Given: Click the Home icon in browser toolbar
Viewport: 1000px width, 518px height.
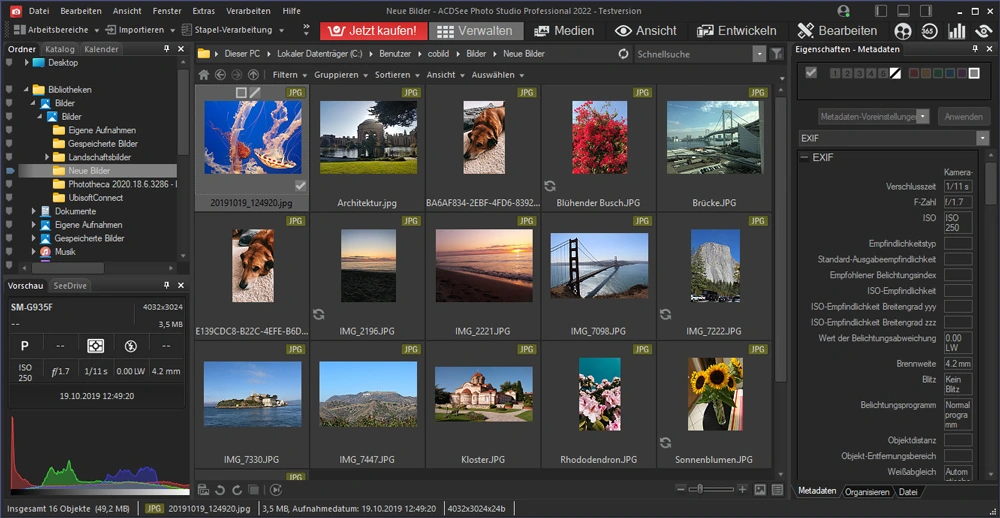Looking at the screenshot, I should click(204, 75).
